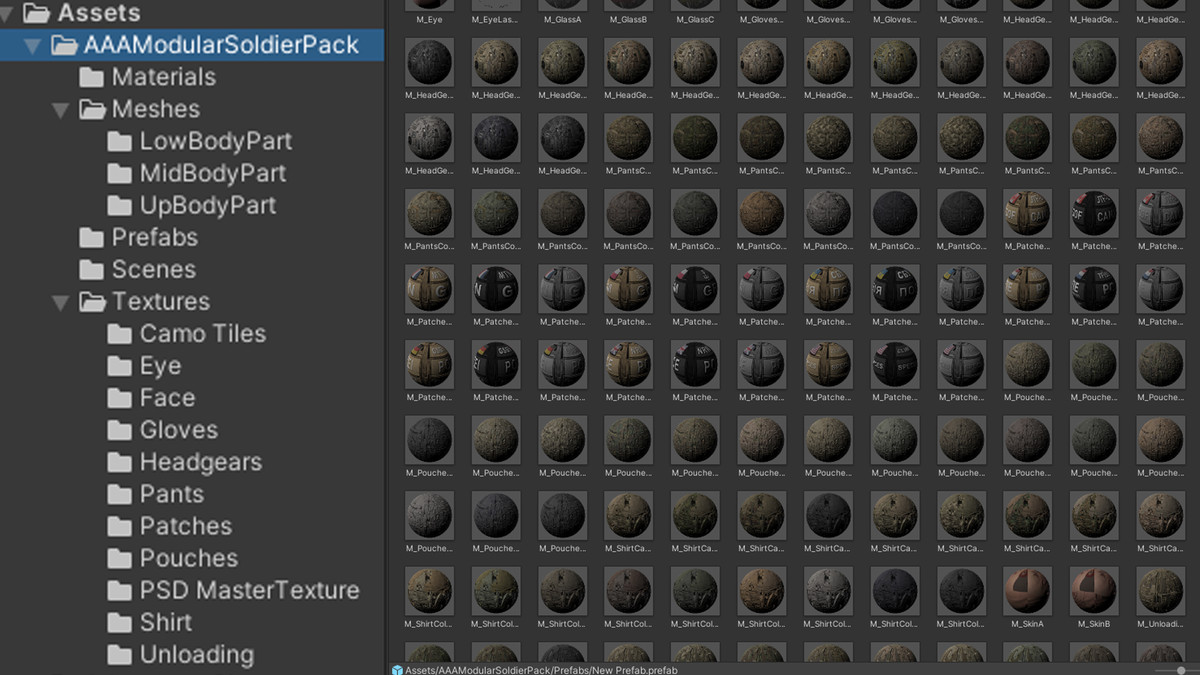Click the M_EyeLas... material label
1200x675 pixels.
tap(495, 19)
